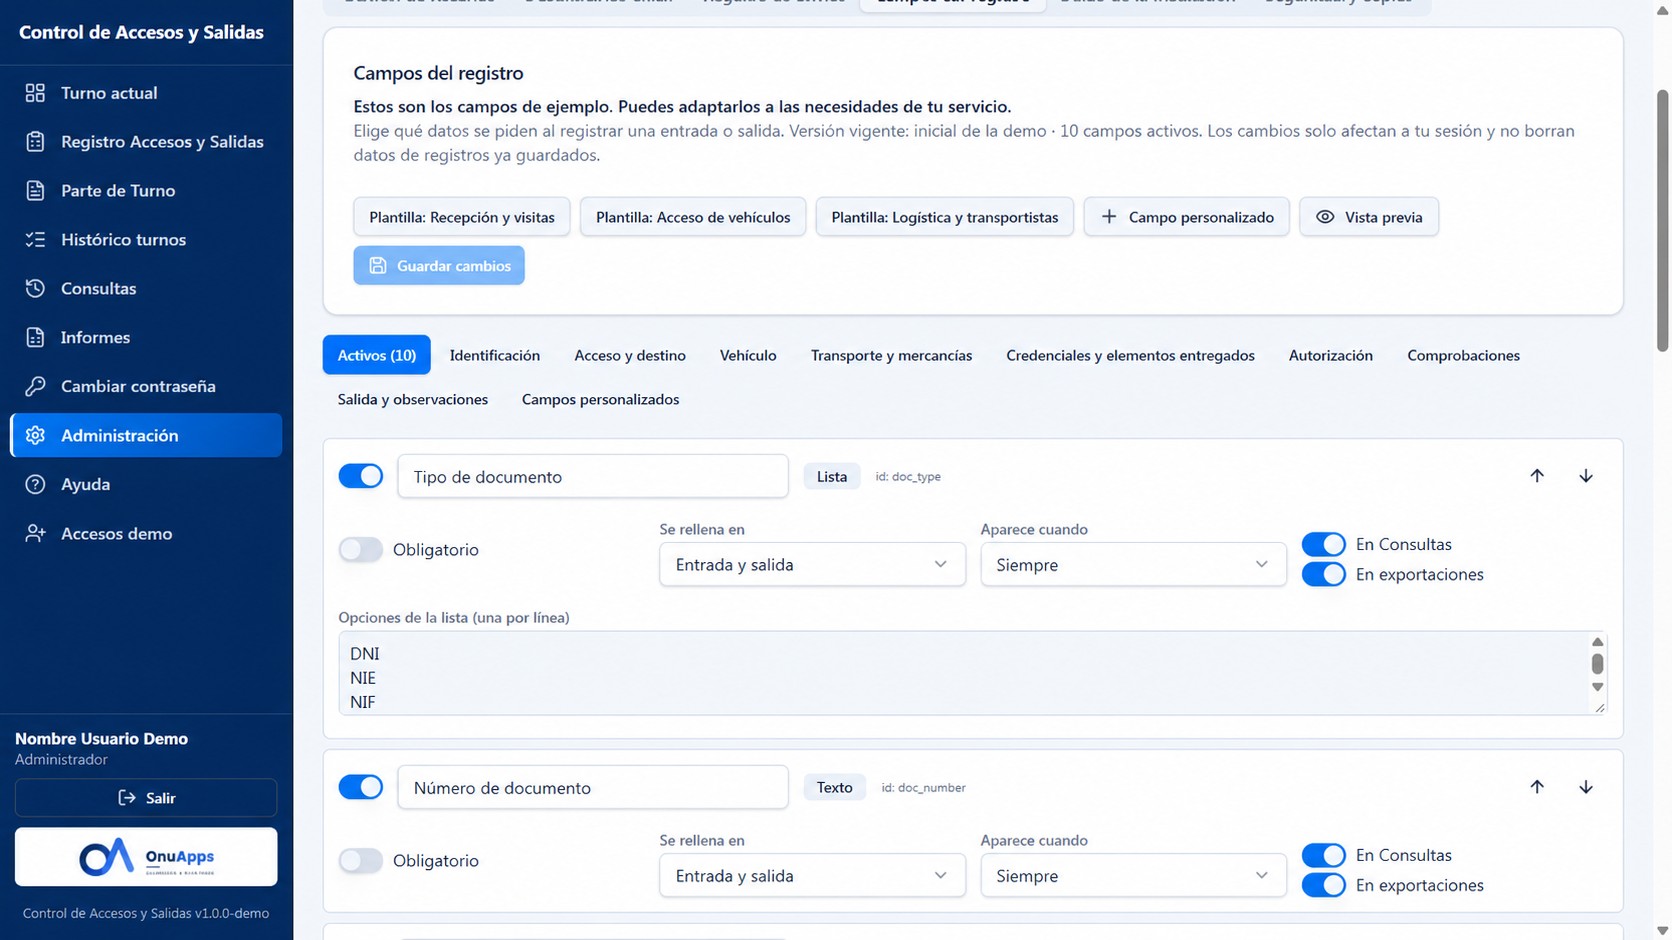Click the Lista type badge
1672x940 pixels.
832,476
